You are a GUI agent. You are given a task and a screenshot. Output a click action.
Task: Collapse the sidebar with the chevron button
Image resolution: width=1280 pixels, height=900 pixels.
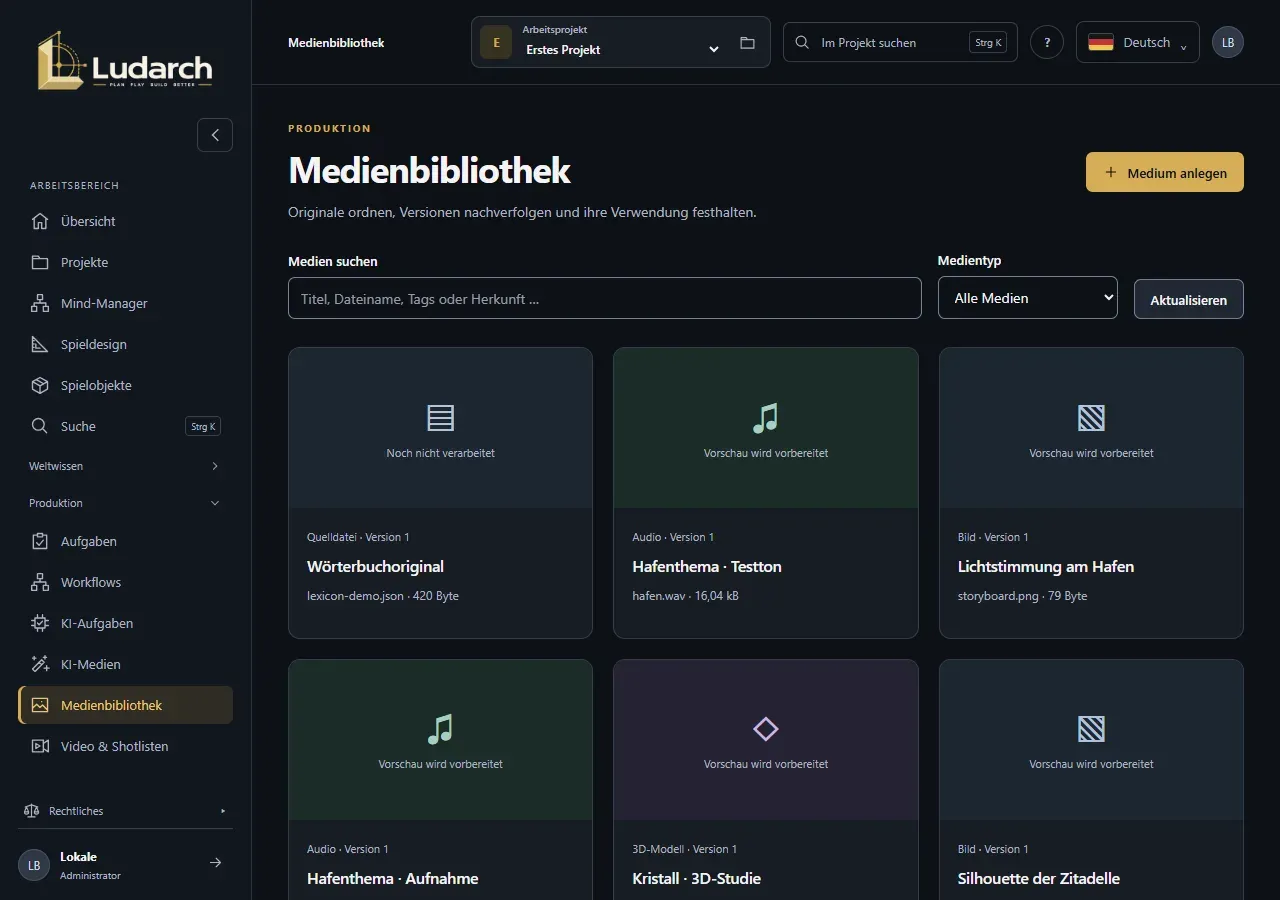click(215, 135)
